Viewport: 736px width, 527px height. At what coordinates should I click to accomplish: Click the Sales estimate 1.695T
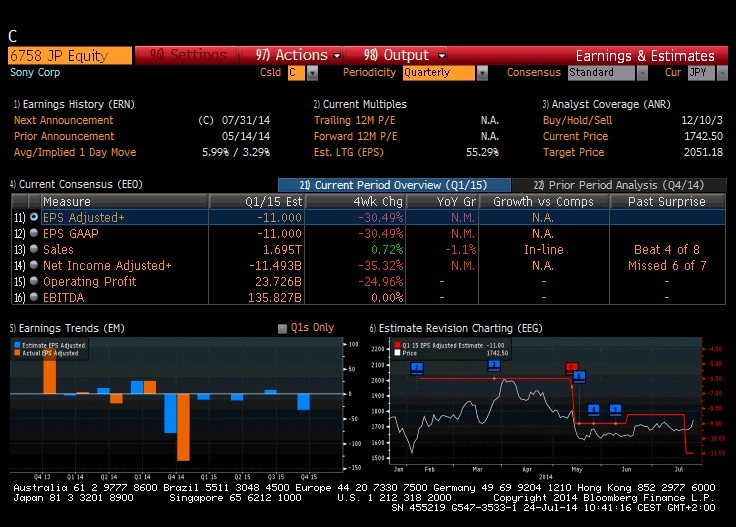point(282,249)
